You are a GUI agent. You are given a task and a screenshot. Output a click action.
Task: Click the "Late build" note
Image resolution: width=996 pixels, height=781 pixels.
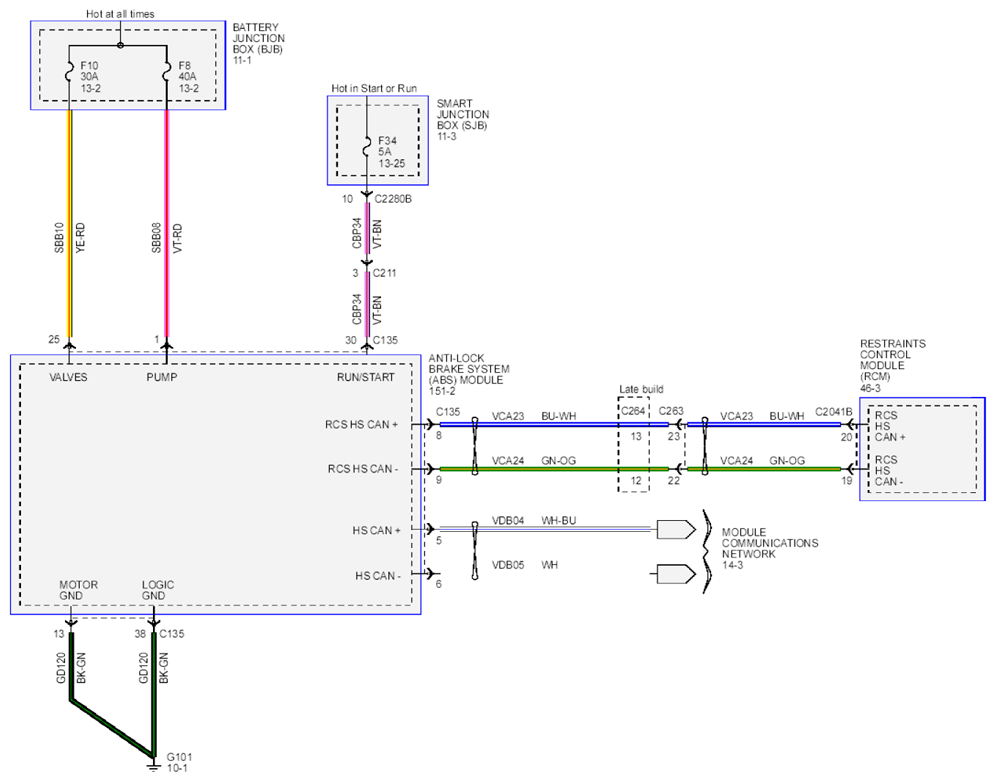click(x=641, y=389)
